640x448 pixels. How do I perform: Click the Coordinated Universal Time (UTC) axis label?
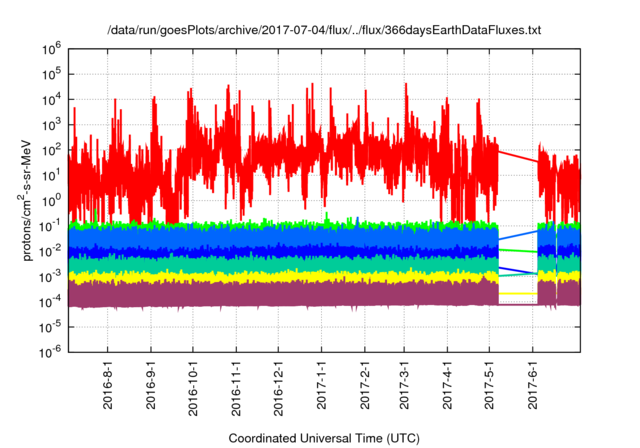(323, 438)
